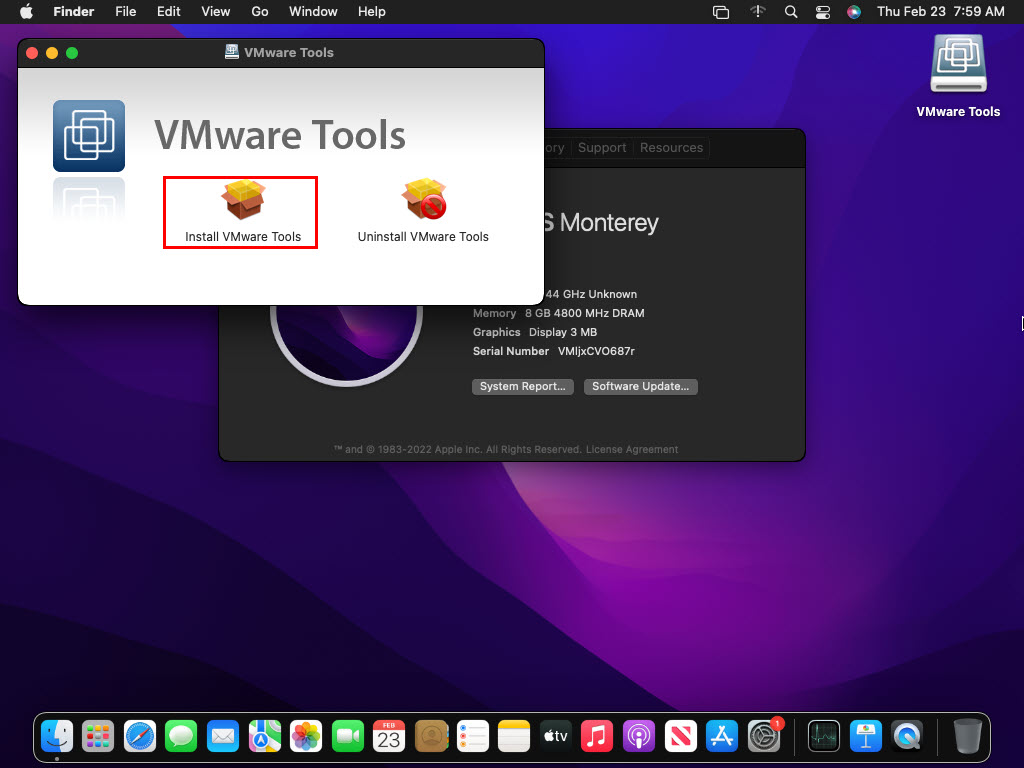Open Launchpad from the Dock
The width and height of the screenshot is (1024, 768).
tap(98, 737)
